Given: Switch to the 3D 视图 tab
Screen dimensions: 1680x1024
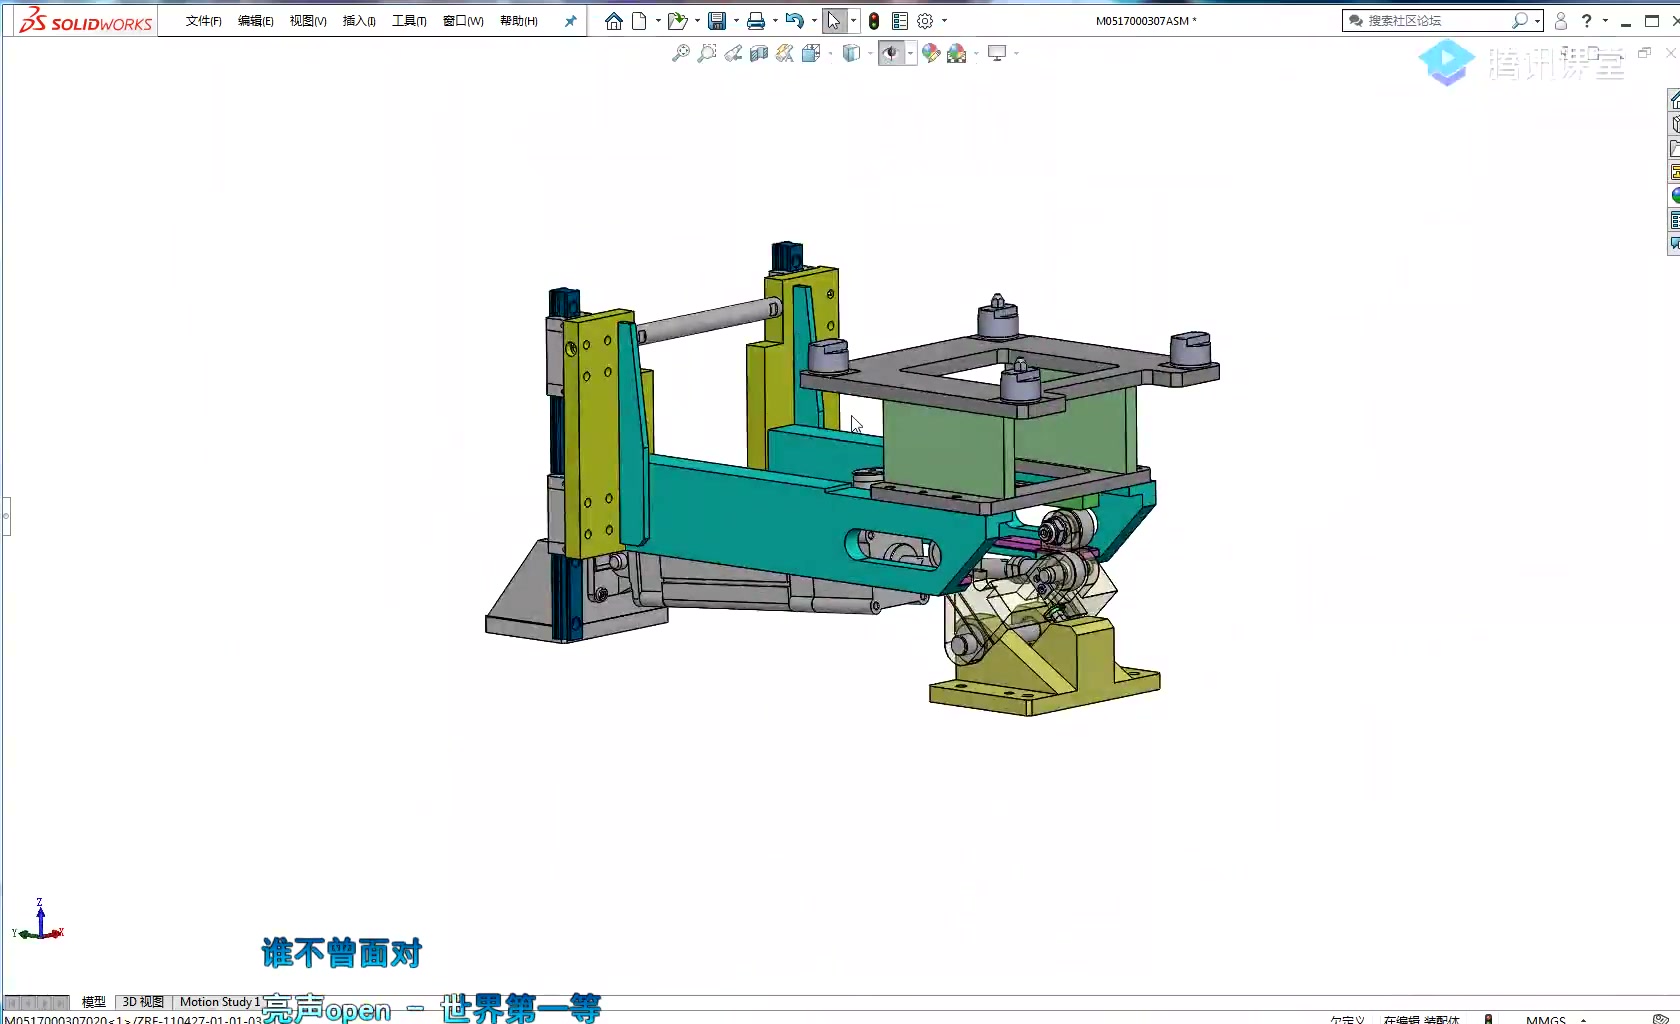Looking at the screenshot, I should pyautogui.click(x=143, y=1002).
